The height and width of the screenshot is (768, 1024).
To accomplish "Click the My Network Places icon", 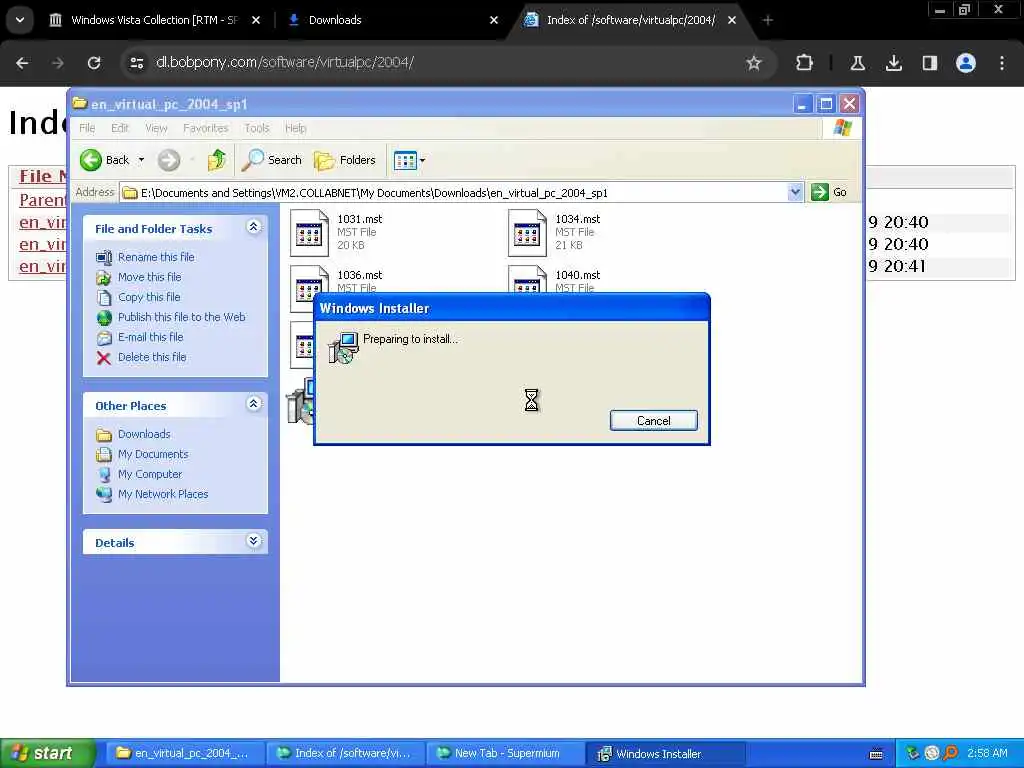I will 104,494.
